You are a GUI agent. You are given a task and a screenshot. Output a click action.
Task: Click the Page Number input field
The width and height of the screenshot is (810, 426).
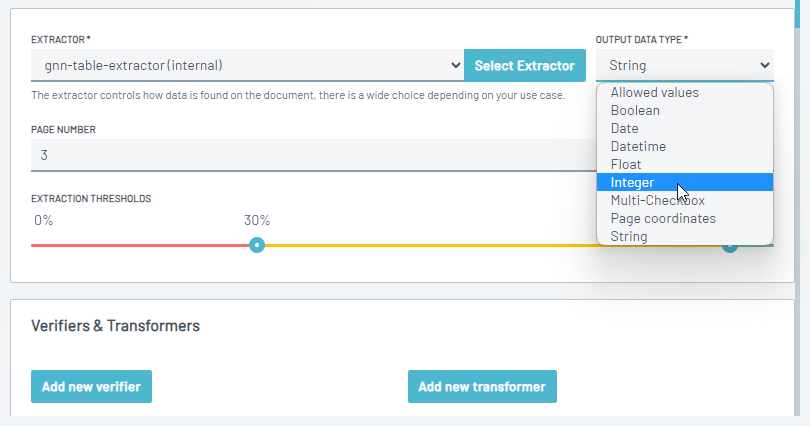(314, 155)
